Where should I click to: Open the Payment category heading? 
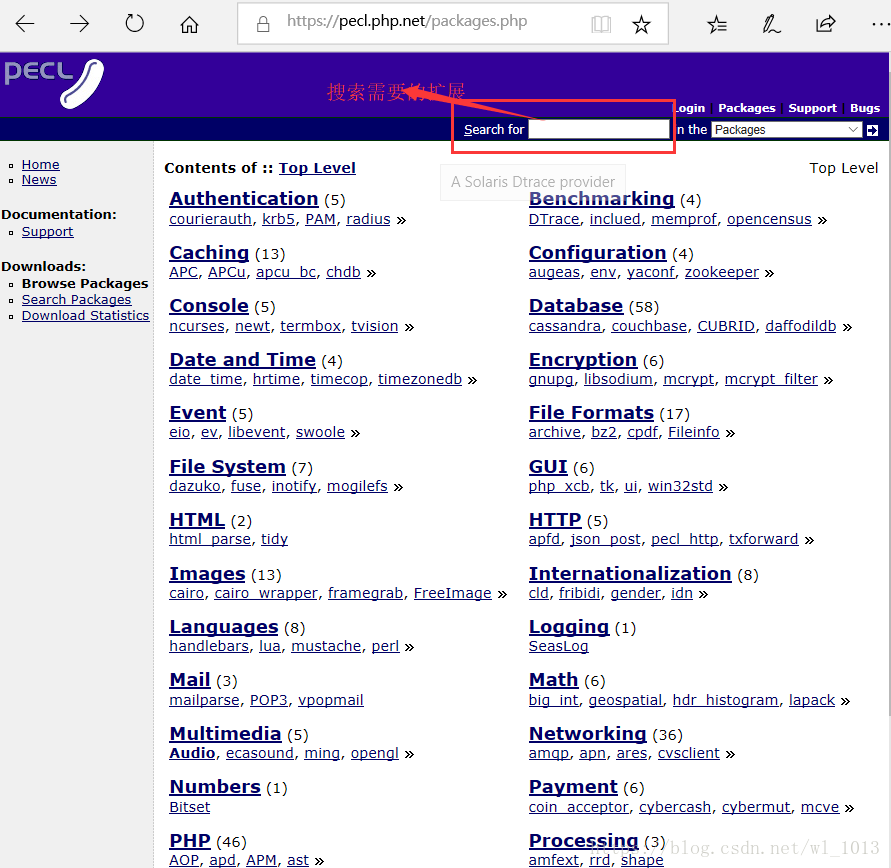point(573,787)
